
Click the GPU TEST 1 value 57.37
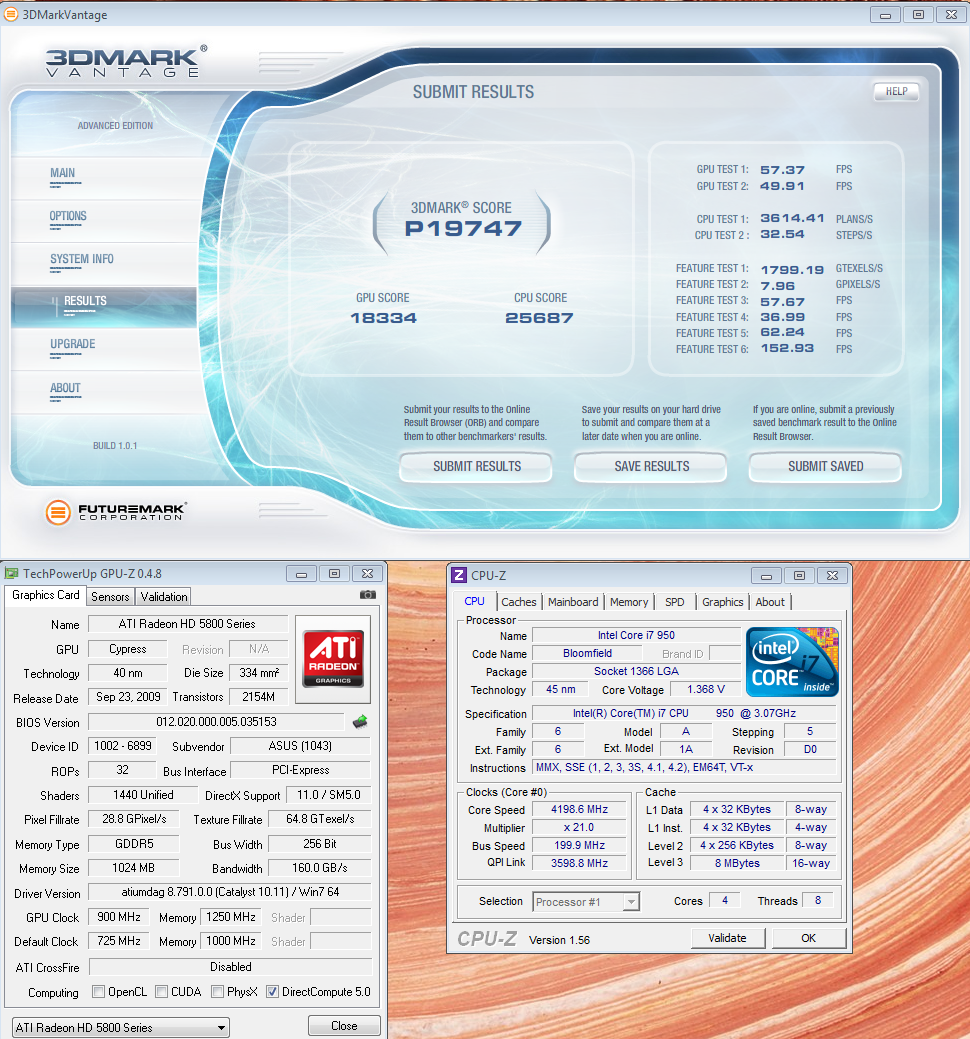(x=782, y=170)
